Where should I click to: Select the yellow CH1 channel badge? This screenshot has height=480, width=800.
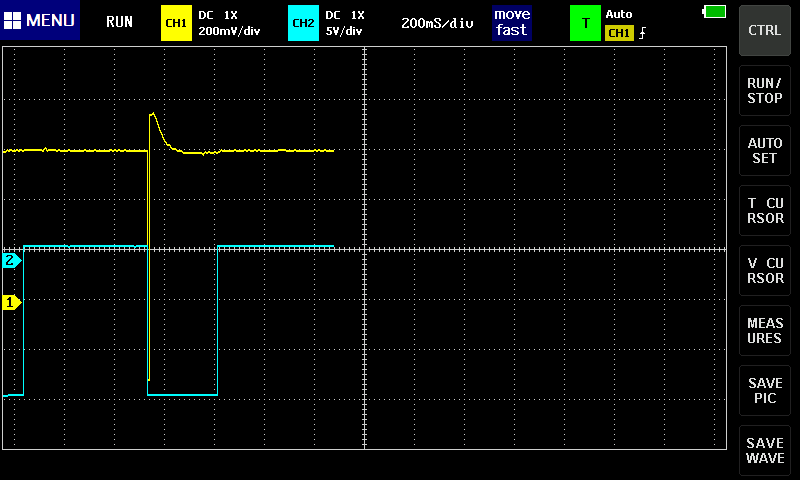[x=175, y=22]
